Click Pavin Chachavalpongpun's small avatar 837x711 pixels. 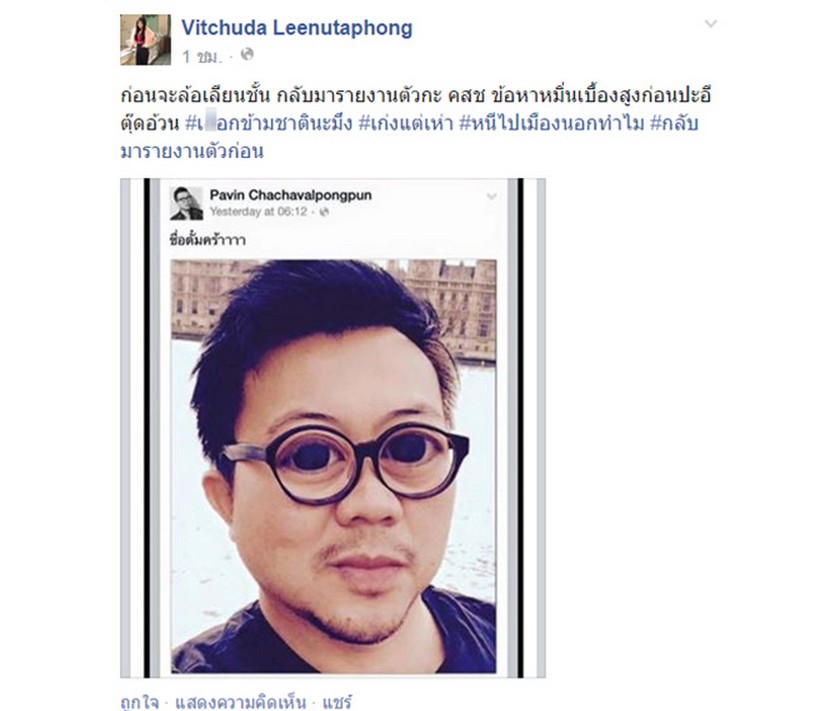pyautogui.click(x=186, y=203)
